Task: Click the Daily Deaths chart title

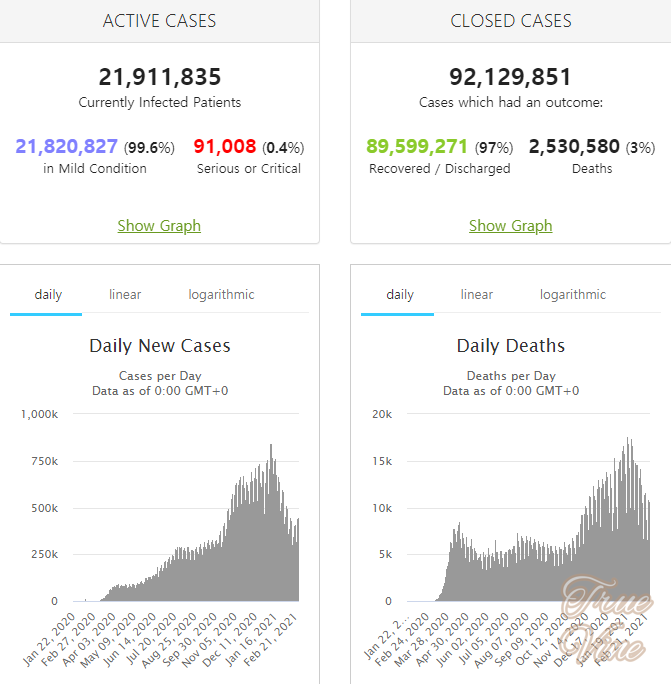Action: pyautogui.click(x=510, y=346)
